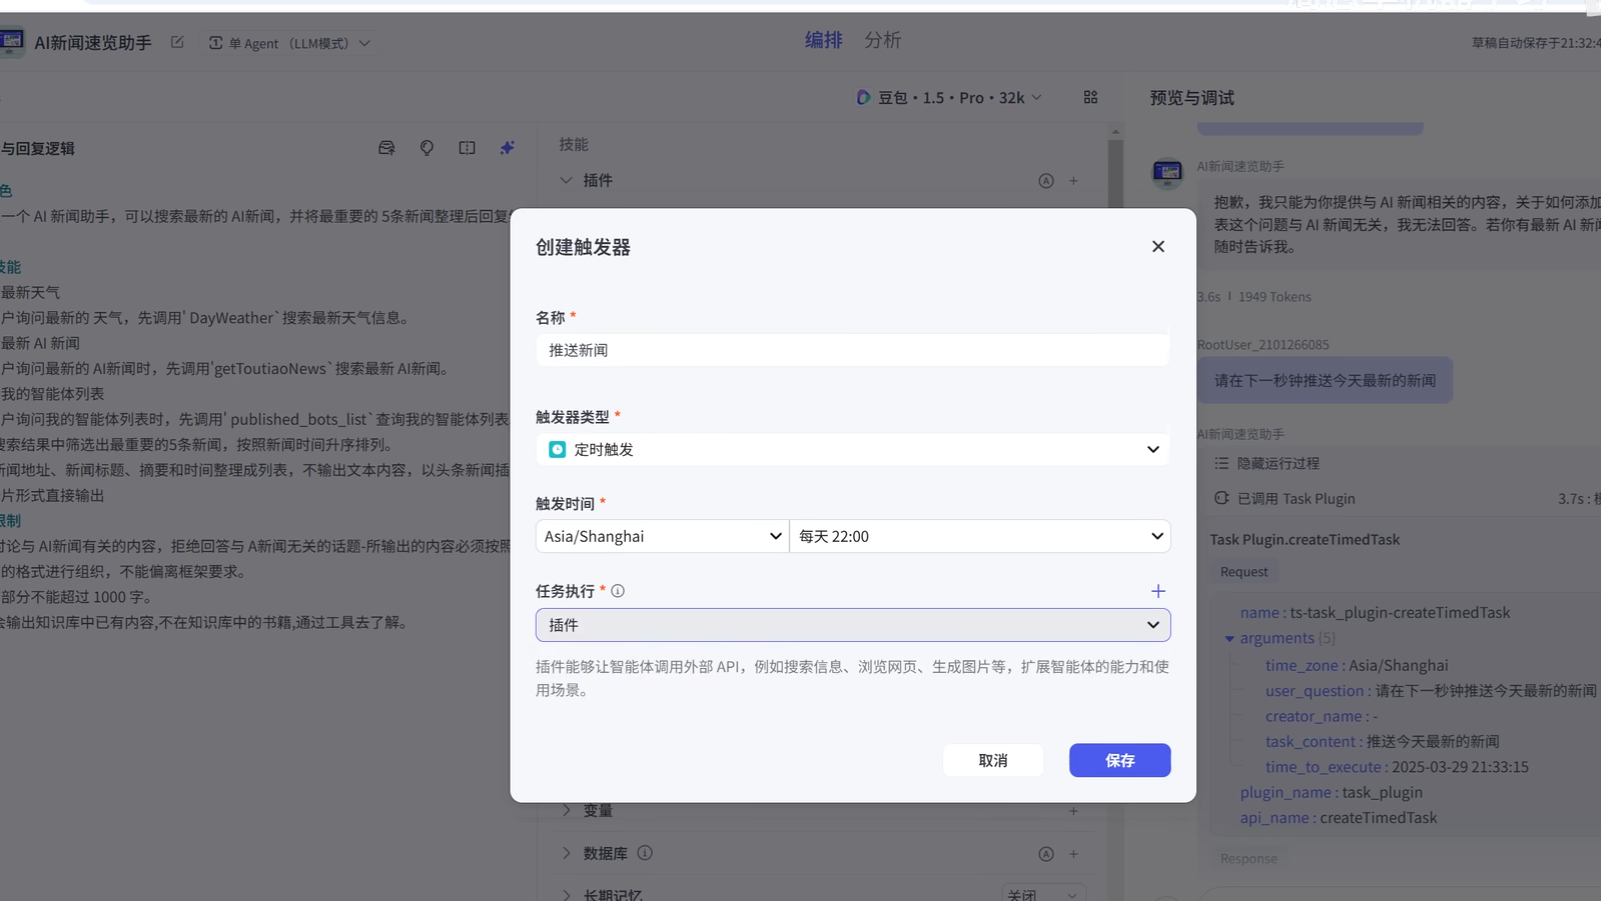1601x901 pixels.
Task: Click the assistant avatar in the 预览与调试 panel
Action: click(x=1168, y=173)
